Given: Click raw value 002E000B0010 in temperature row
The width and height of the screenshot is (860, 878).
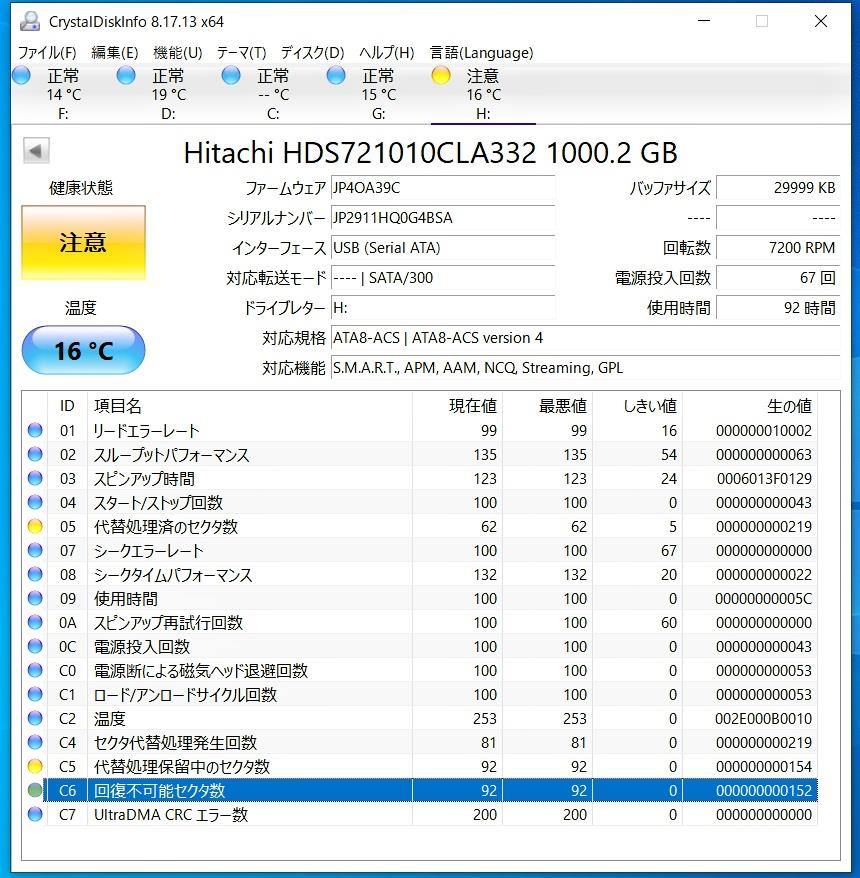Looking at the screenshot, I should pyautogui.click(x=763, y=718).
